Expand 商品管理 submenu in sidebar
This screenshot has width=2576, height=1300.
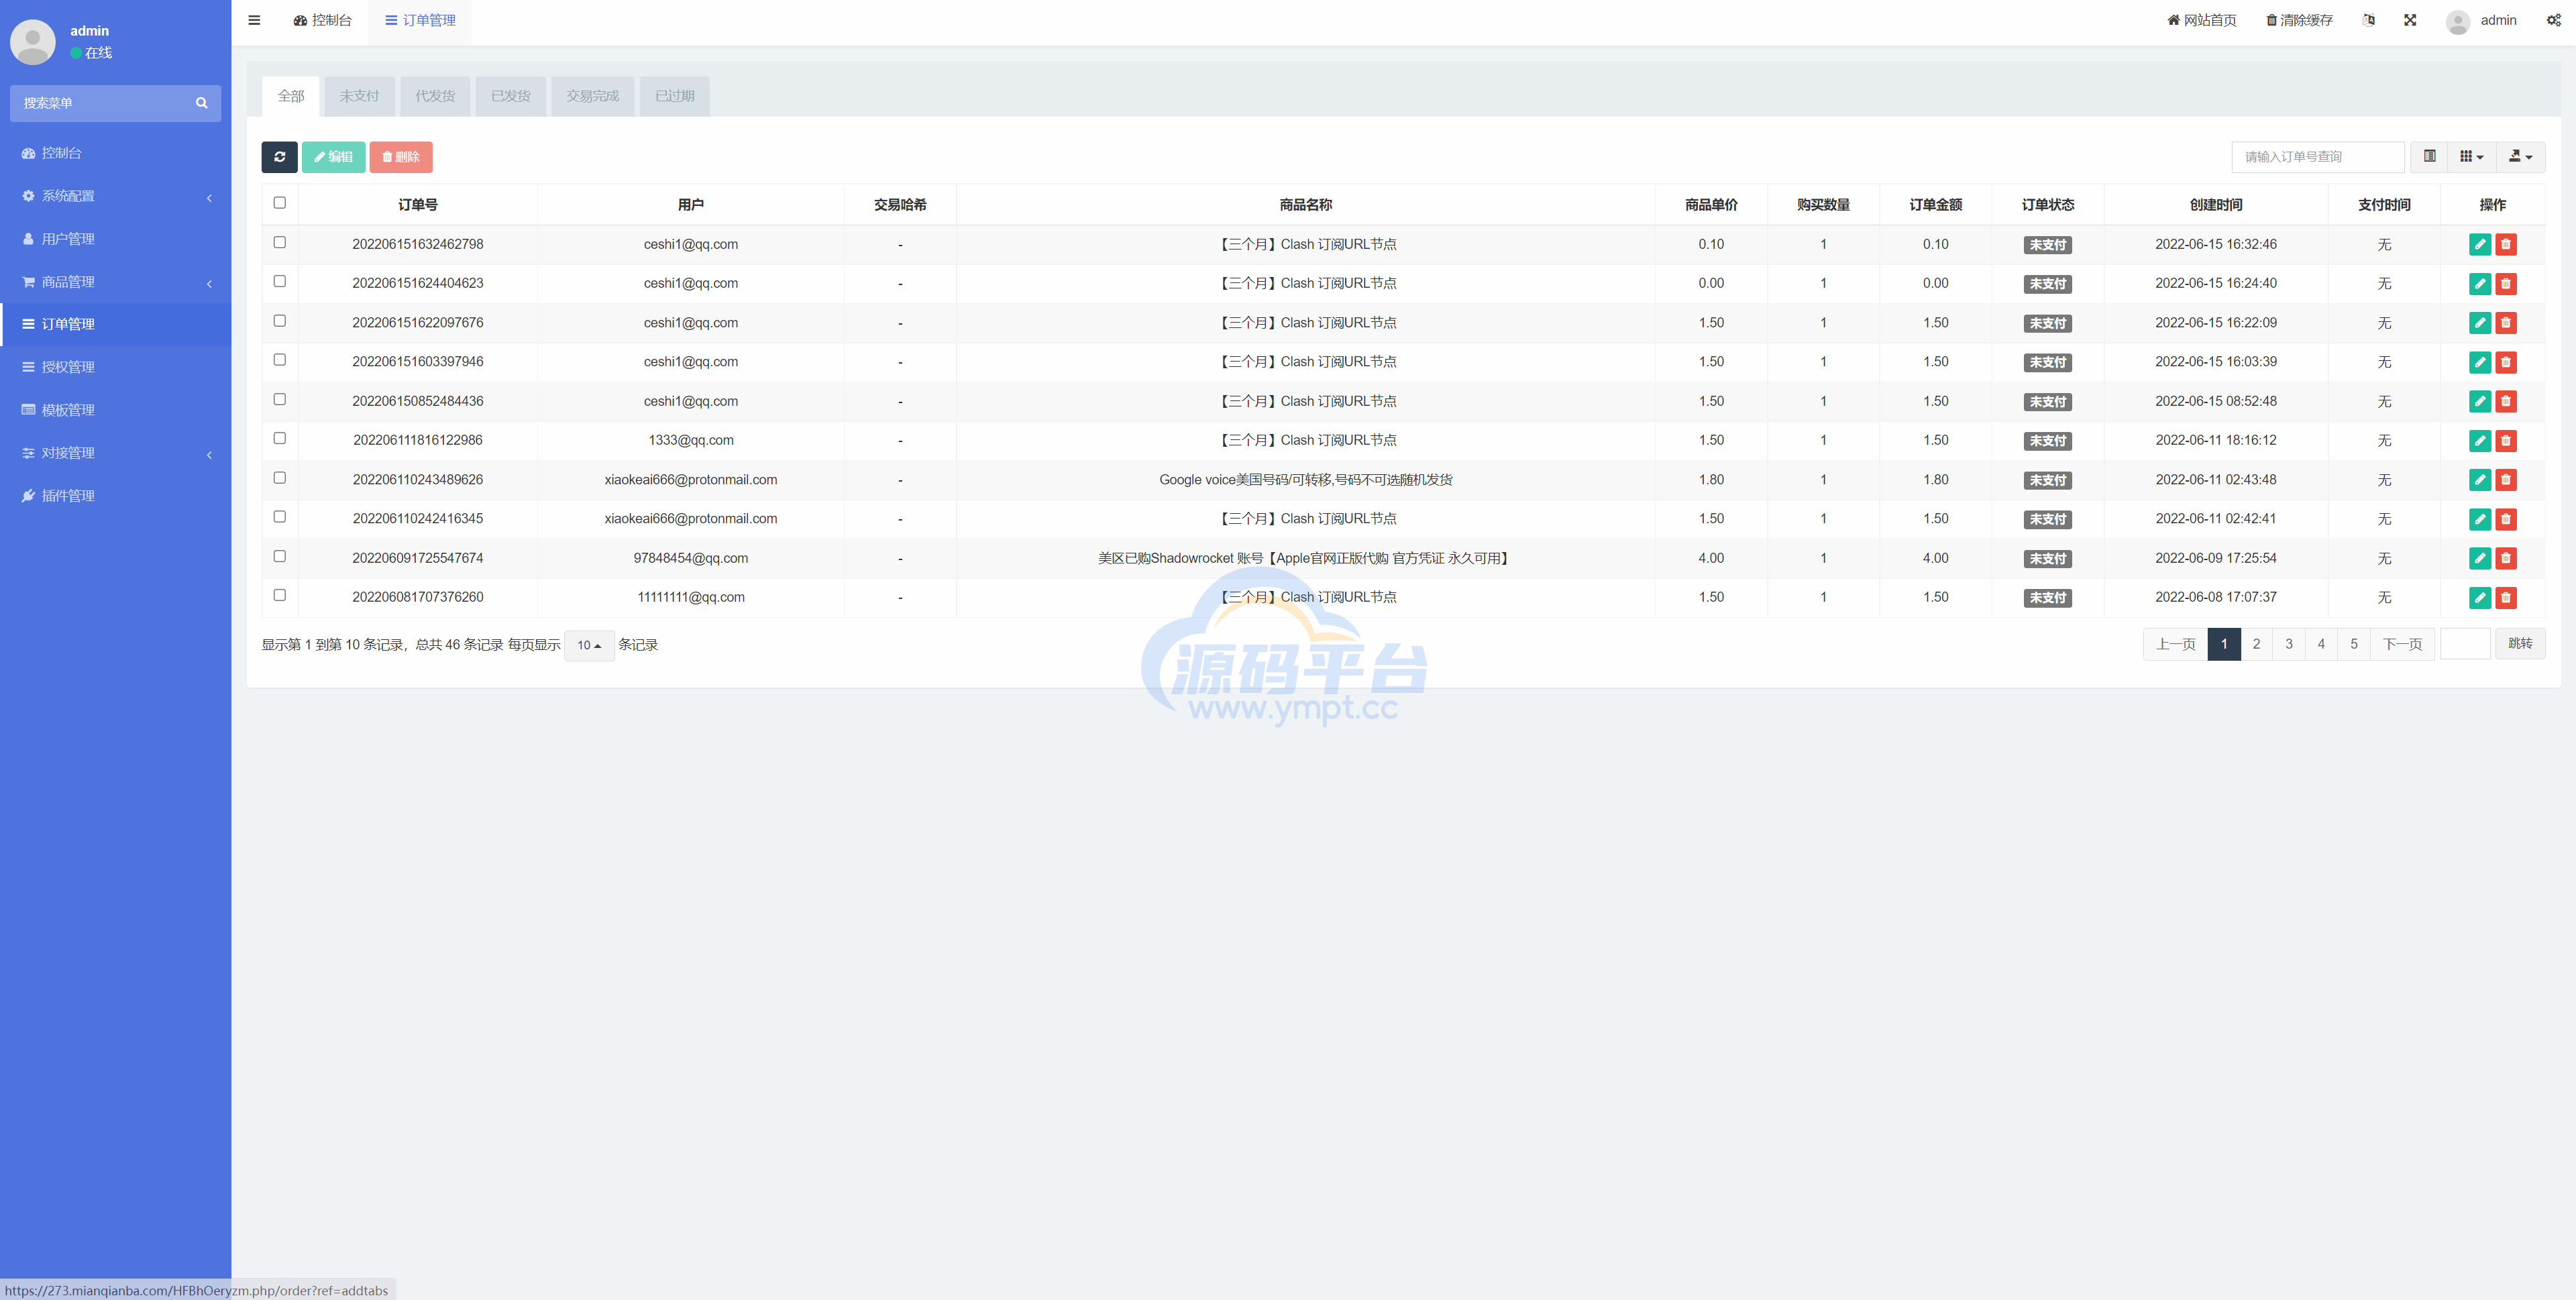point(115,282)
